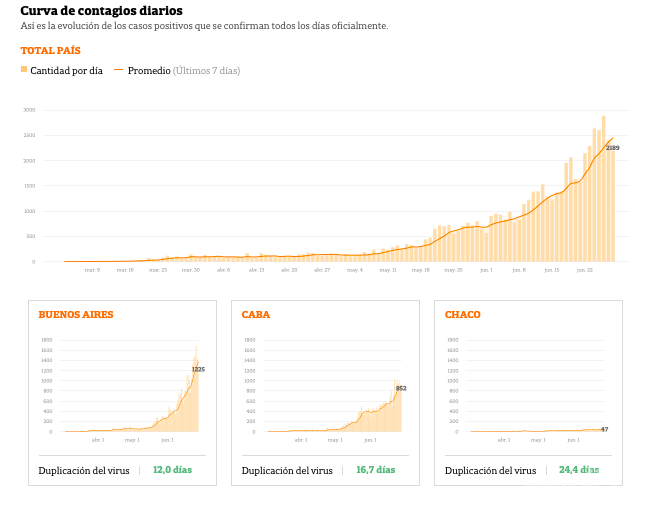
Task: Toggle the 'Cantidad por día' legend label
Action: pos(66,71)
